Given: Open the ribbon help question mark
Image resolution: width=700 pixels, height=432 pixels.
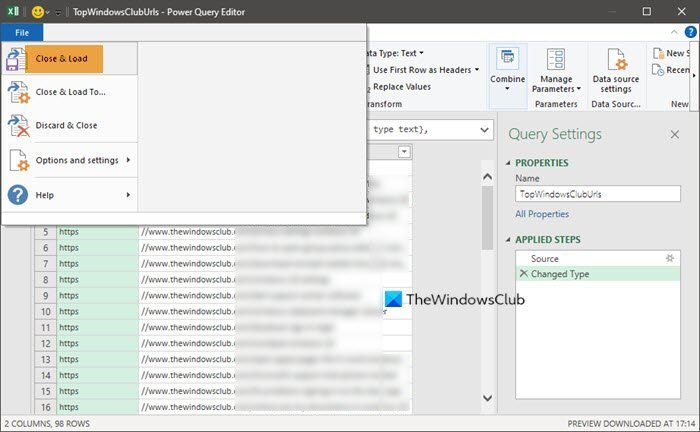Looking at the screenshot, I should (x=690, y=32).
